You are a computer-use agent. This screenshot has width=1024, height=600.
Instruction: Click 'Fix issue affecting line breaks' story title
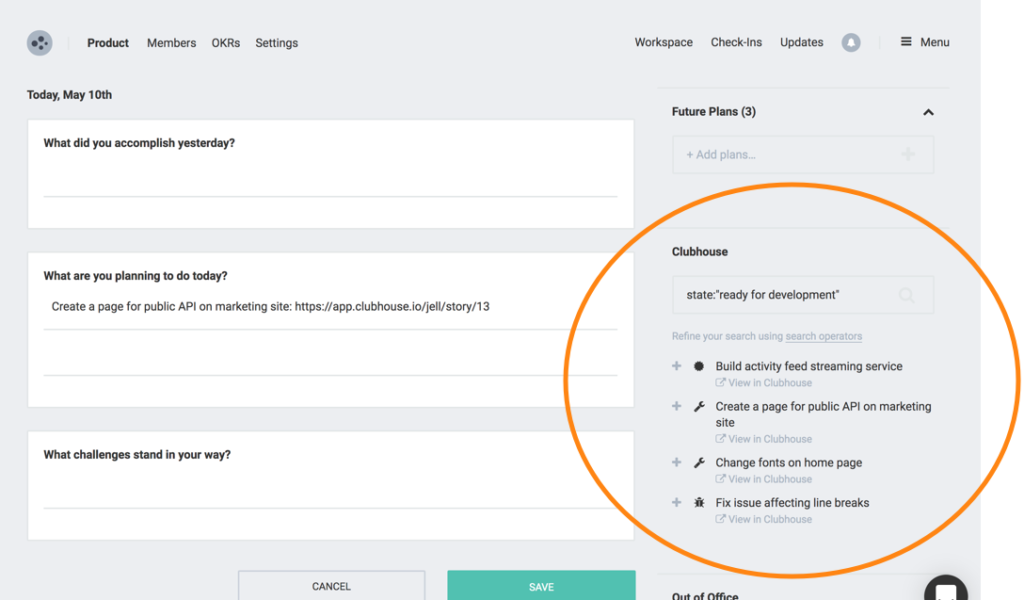pyautogui.click(x=792, y=503)
